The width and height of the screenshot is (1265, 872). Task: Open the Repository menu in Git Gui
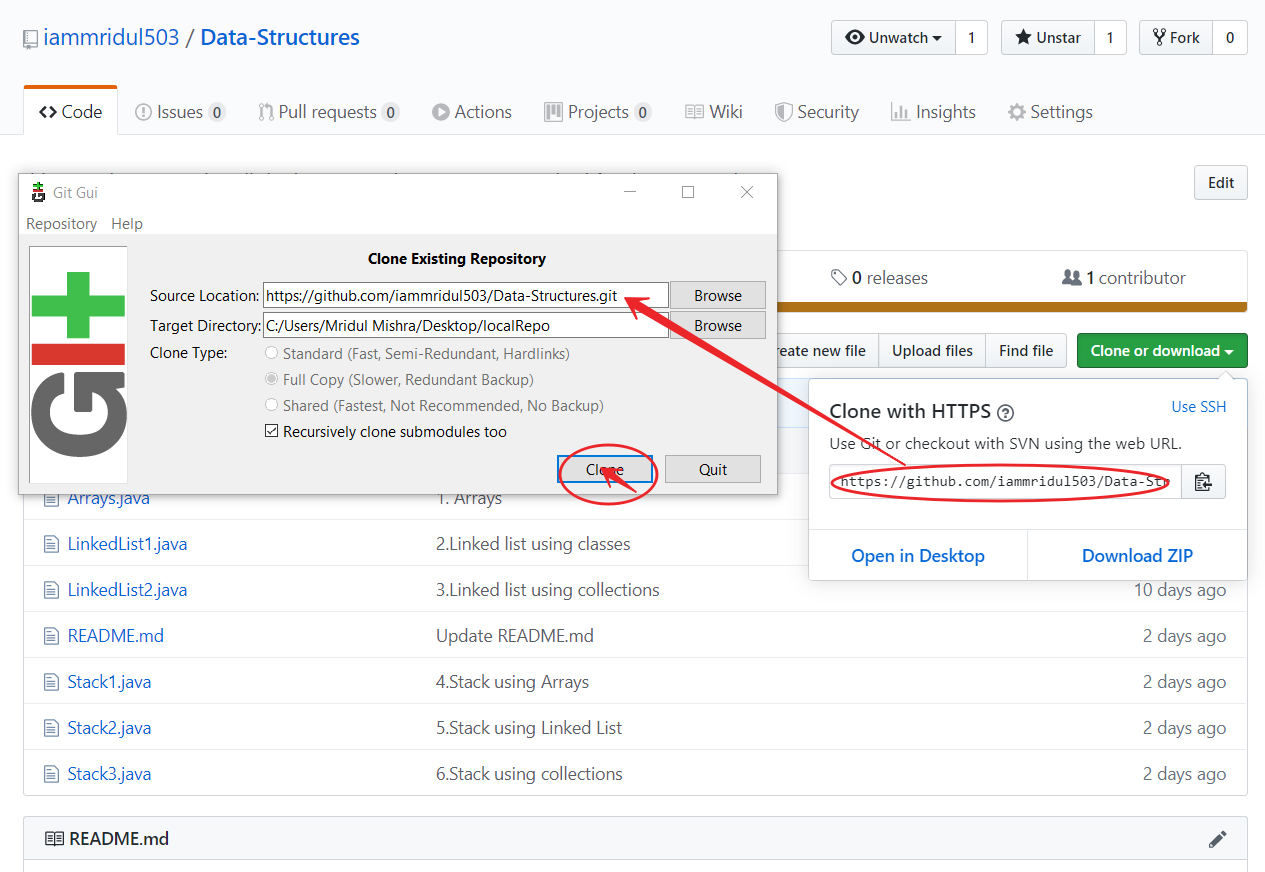[x=61, y=224]
